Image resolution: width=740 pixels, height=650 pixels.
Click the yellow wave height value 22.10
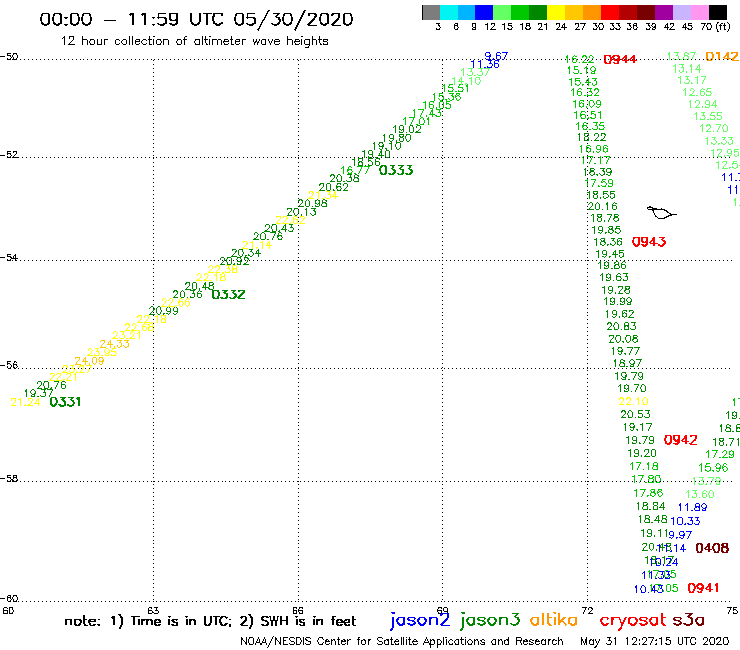[x=634, y=402]
